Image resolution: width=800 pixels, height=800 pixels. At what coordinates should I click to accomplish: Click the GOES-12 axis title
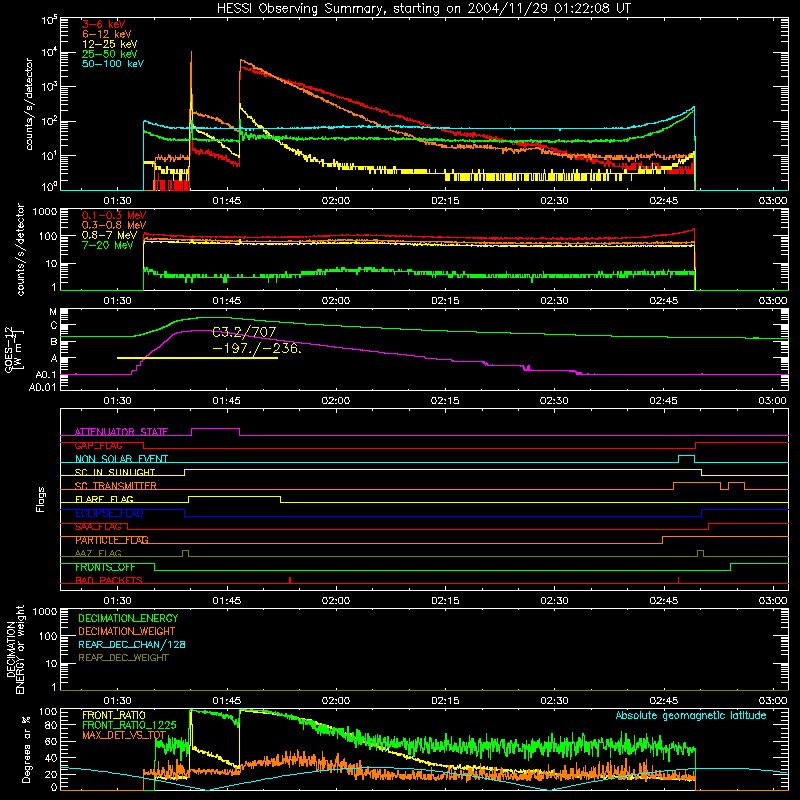(14, 349)
